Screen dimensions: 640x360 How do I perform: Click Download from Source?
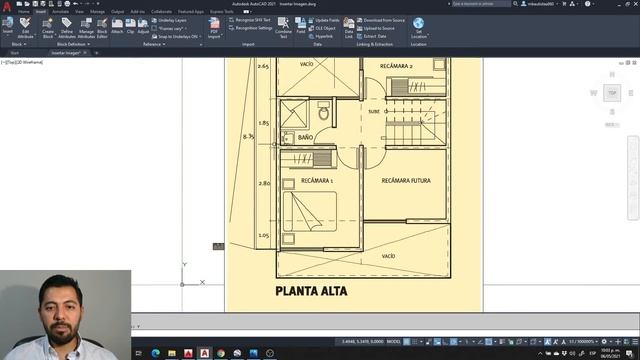pyautogui.click(x=381, y=20)
